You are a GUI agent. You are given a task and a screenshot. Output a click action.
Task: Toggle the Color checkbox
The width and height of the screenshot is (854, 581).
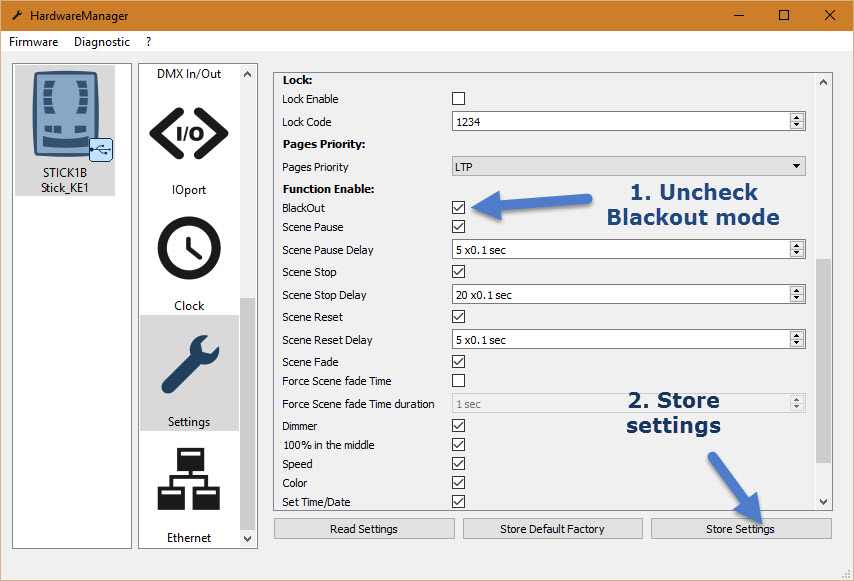click(459, 482)
